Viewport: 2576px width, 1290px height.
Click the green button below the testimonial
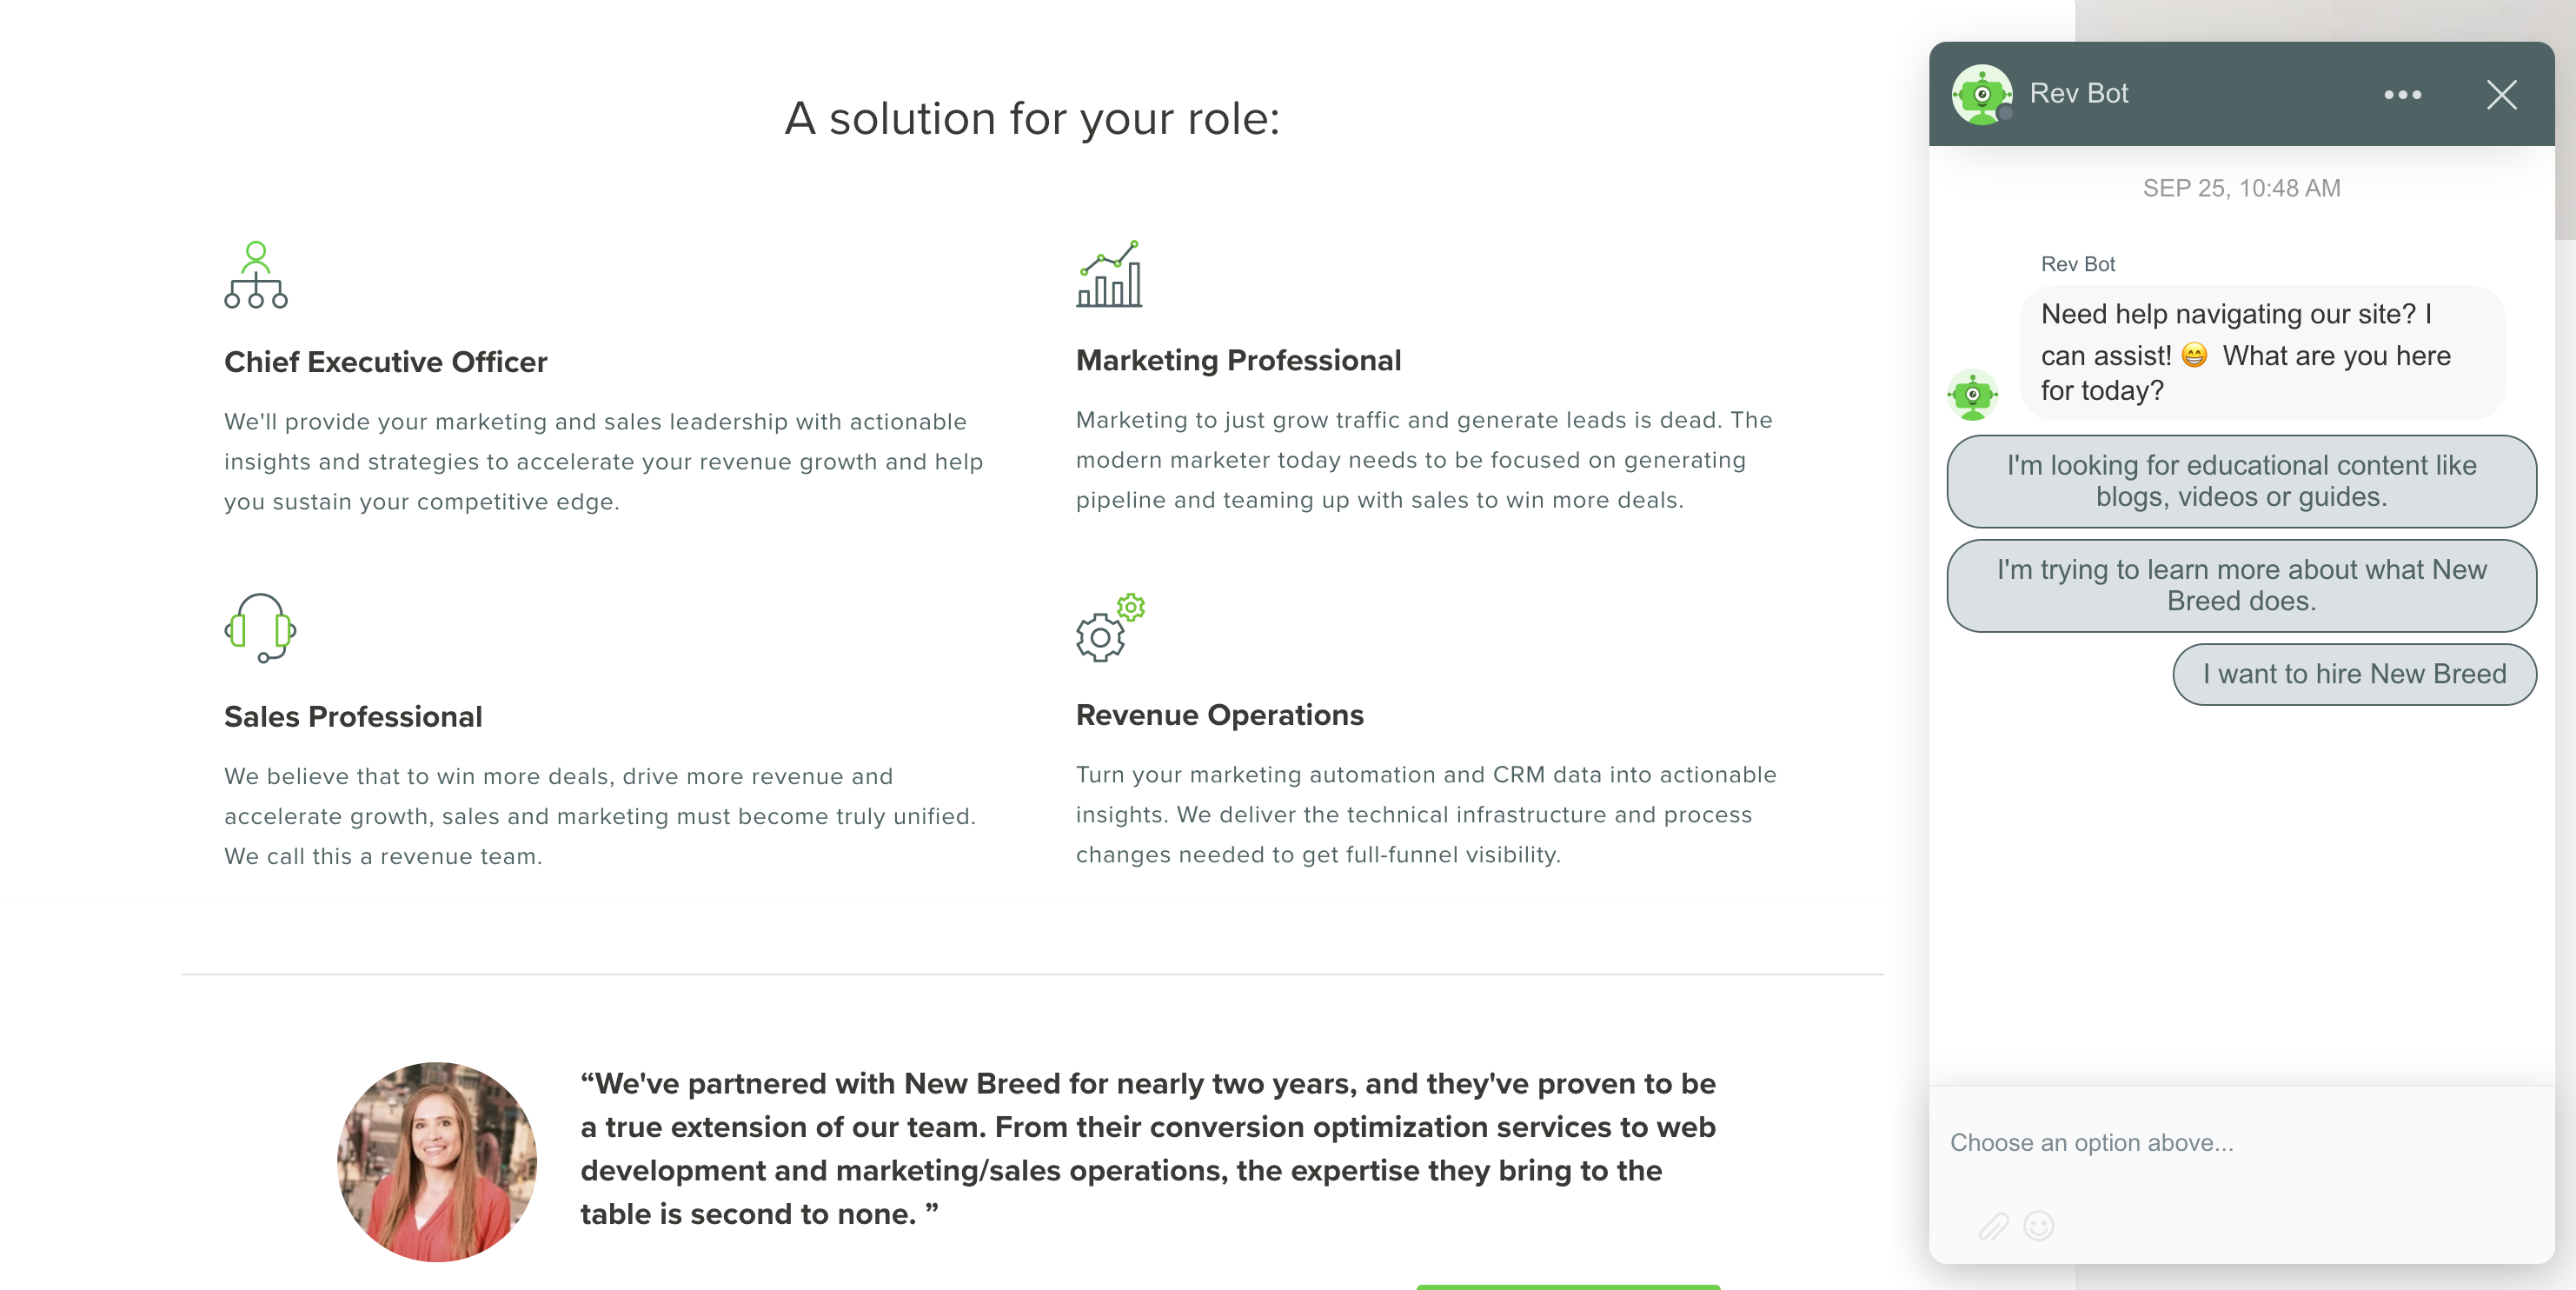[1567, 1286]
